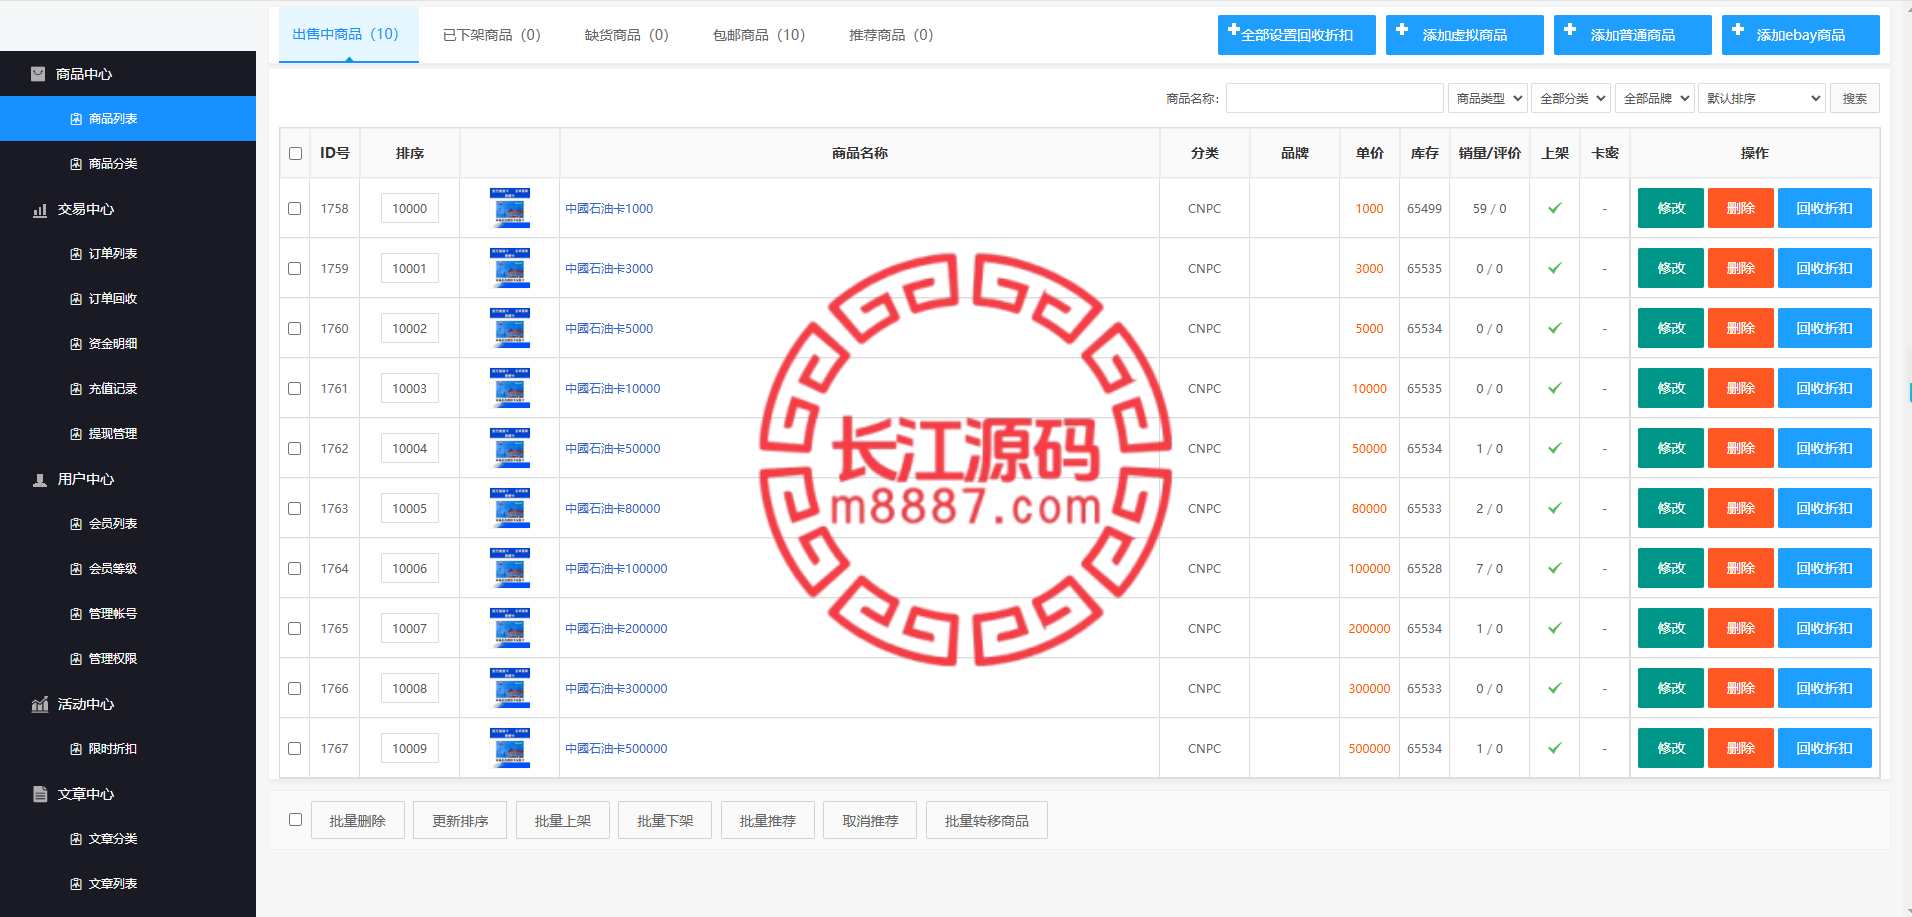Switch to 推荐商品 (0) tab

(891, 35)
